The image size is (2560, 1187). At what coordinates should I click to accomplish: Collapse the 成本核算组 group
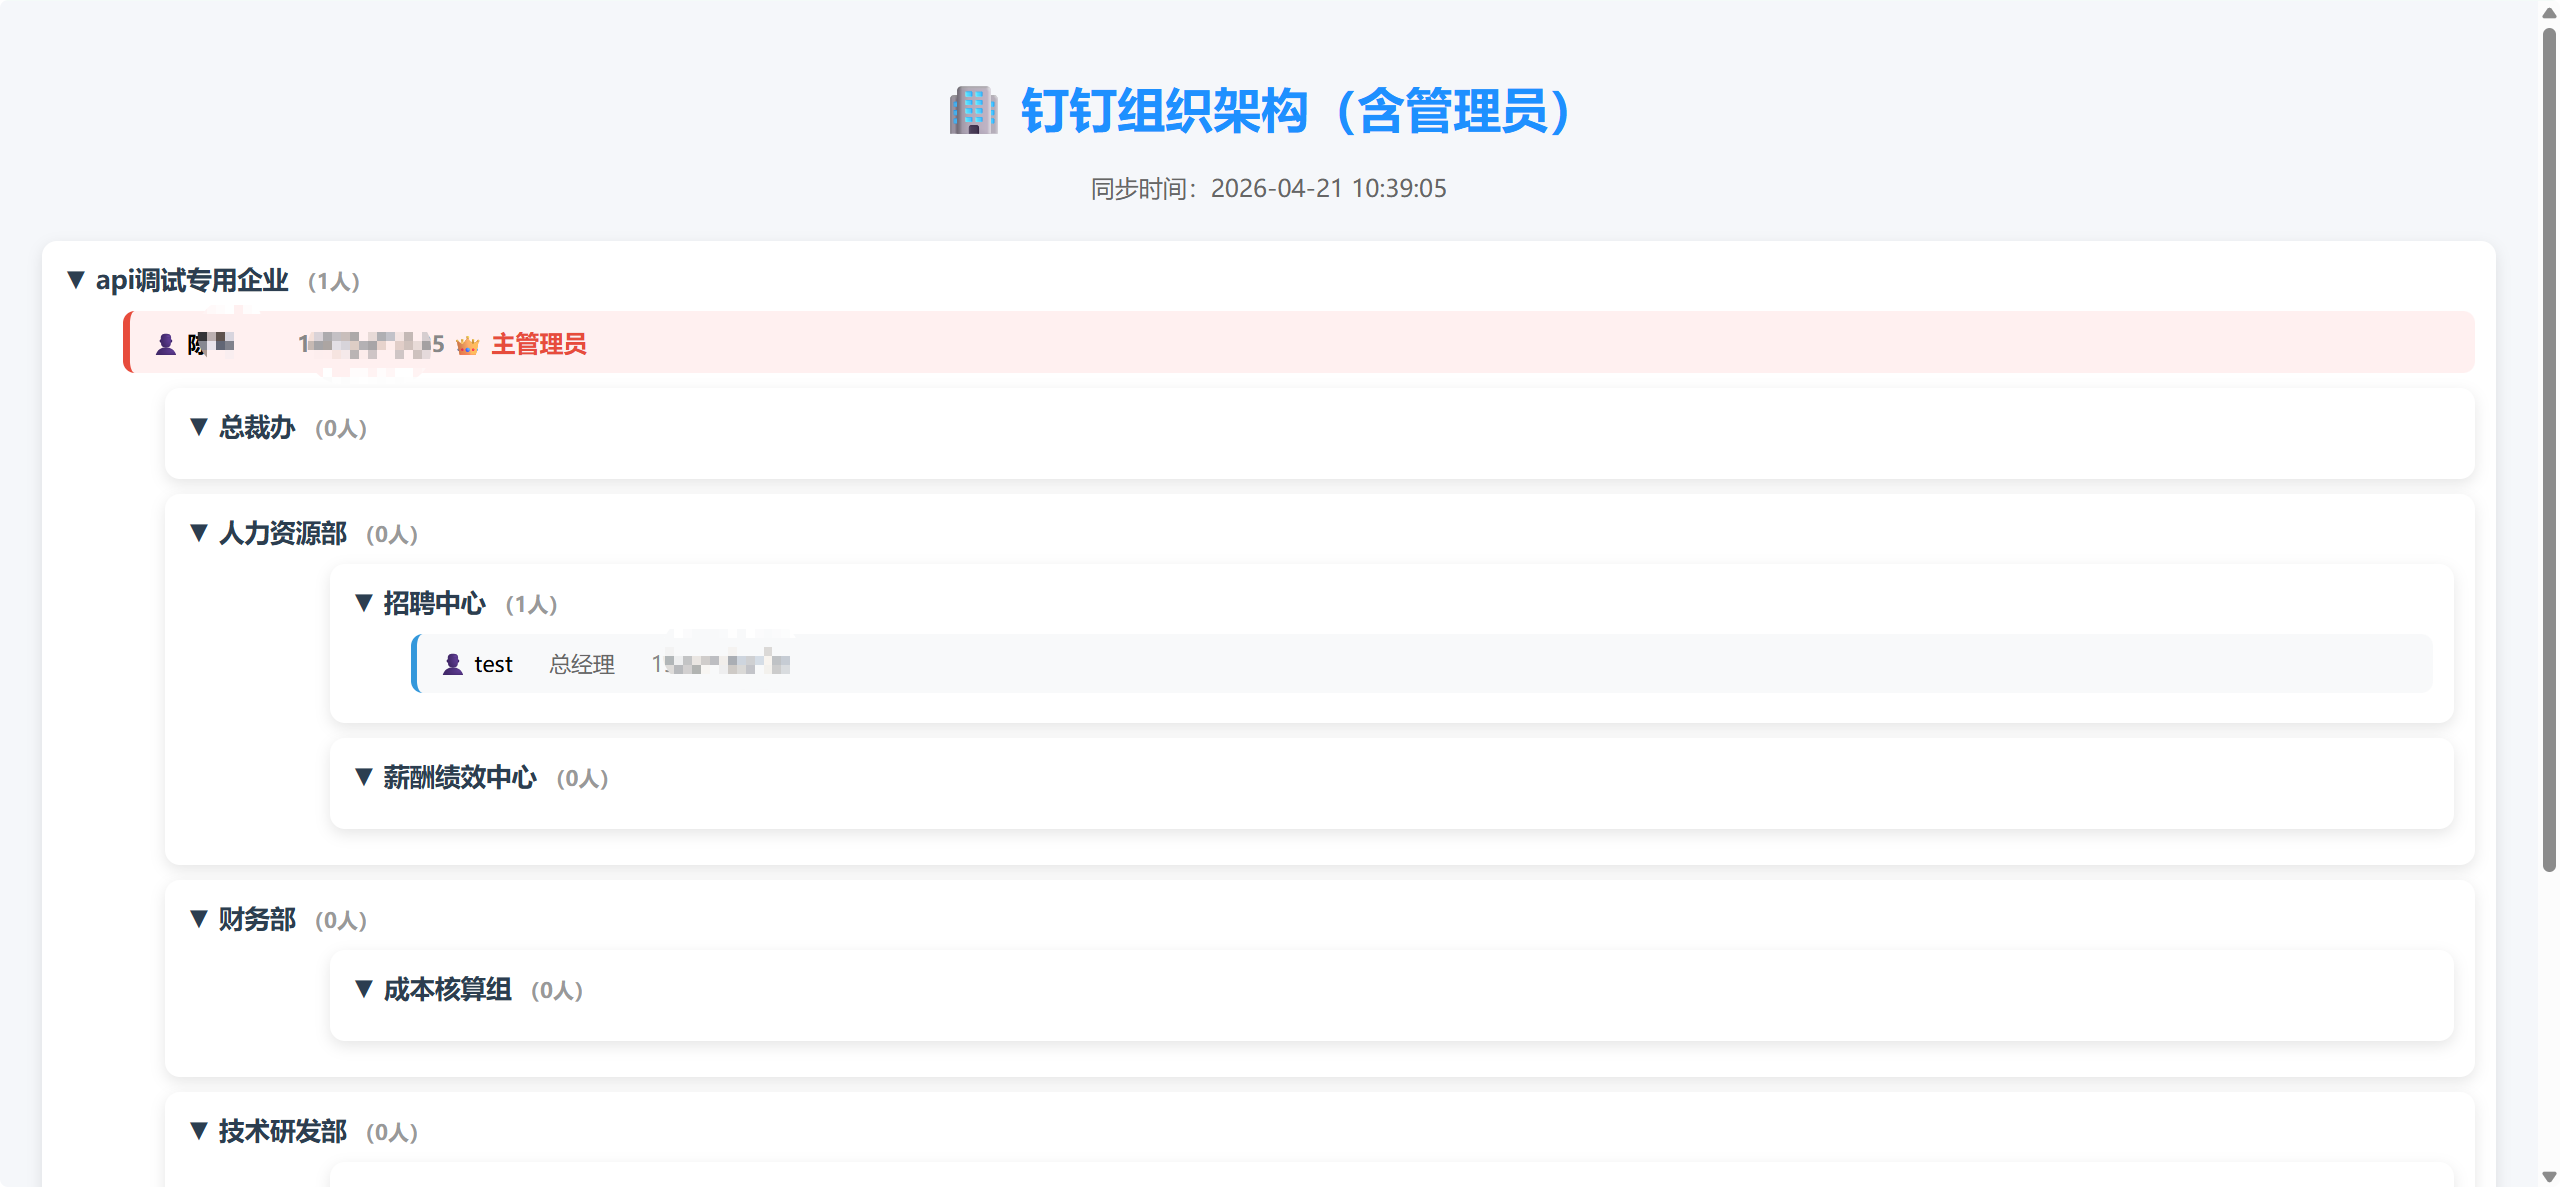coord(364,989)
